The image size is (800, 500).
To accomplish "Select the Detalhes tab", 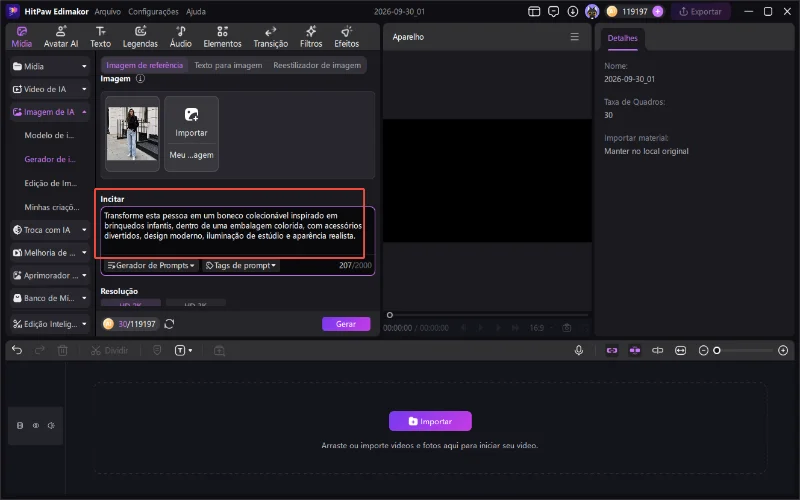I will click(x=622, y=38).
